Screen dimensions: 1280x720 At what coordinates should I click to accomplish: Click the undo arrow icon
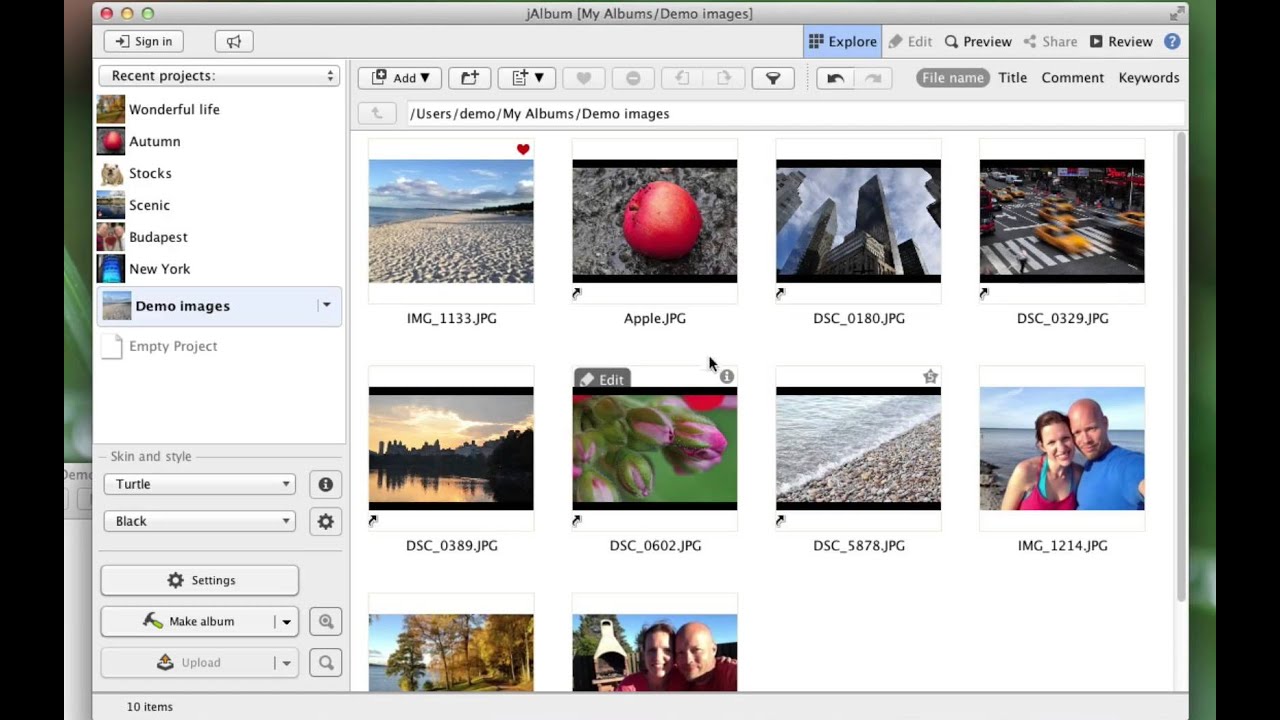pyautogui.click(x=835, y=78)
